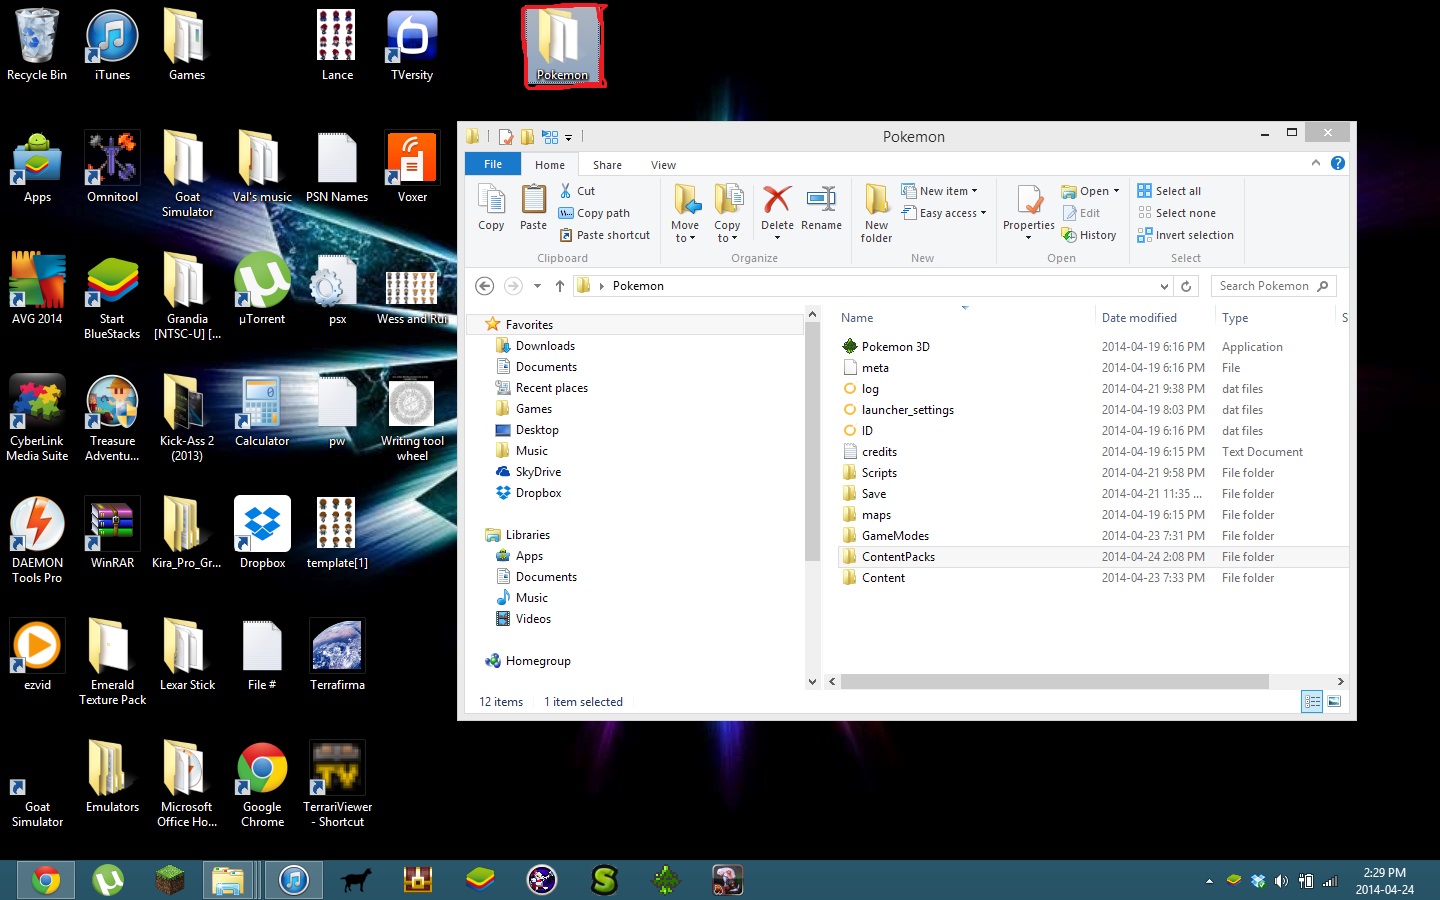
Task: Open Quick Access Toolbar customize dropdown
Action: click(568, 137)
